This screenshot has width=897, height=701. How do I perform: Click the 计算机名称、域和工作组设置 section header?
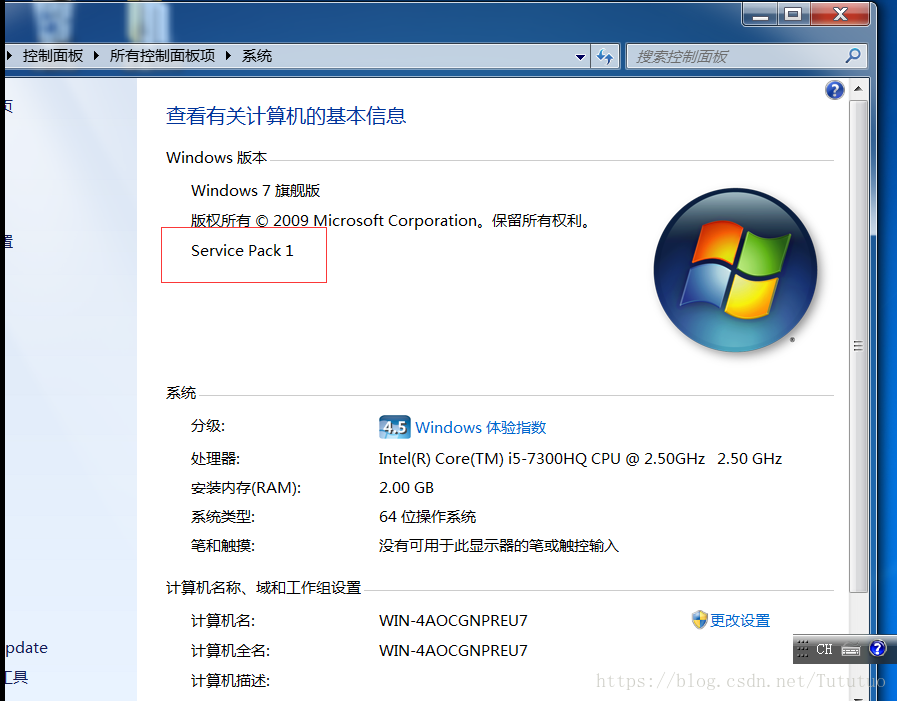[263, 588]
